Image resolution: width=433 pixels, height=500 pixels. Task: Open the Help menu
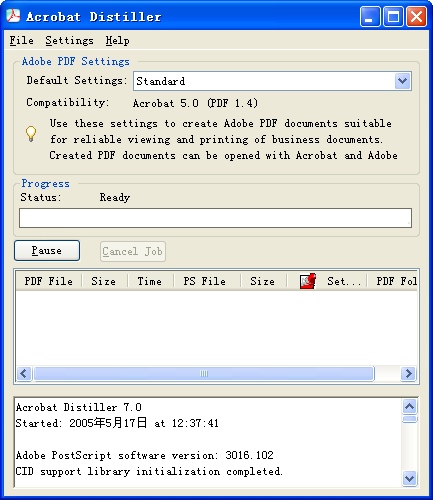point(117,41)
